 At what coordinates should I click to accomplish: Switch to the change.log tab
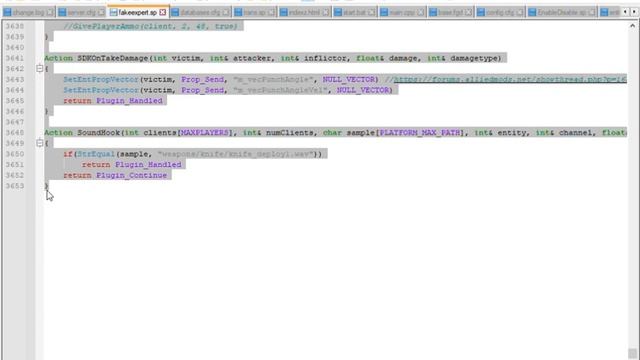[x=28, y=12]
